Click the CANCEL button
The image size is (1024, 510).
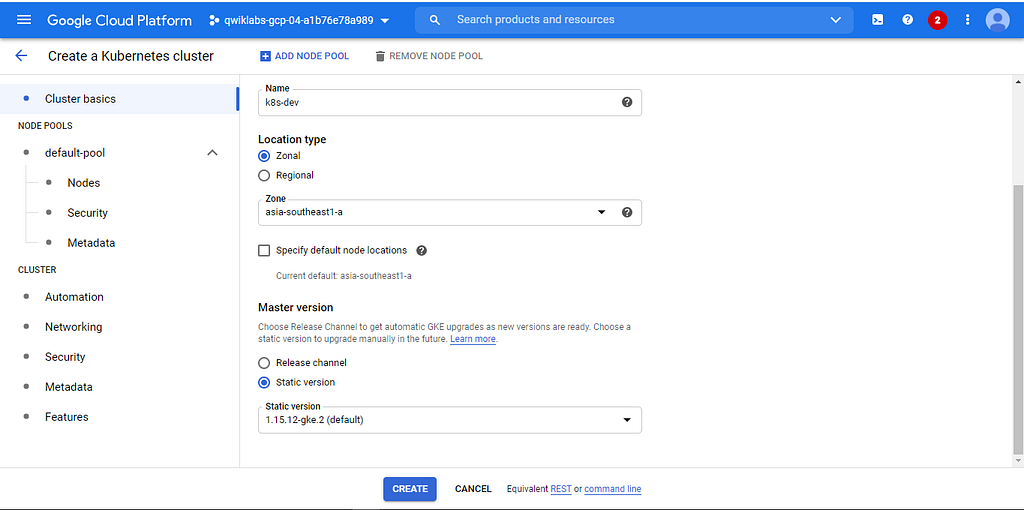(473, 488)
